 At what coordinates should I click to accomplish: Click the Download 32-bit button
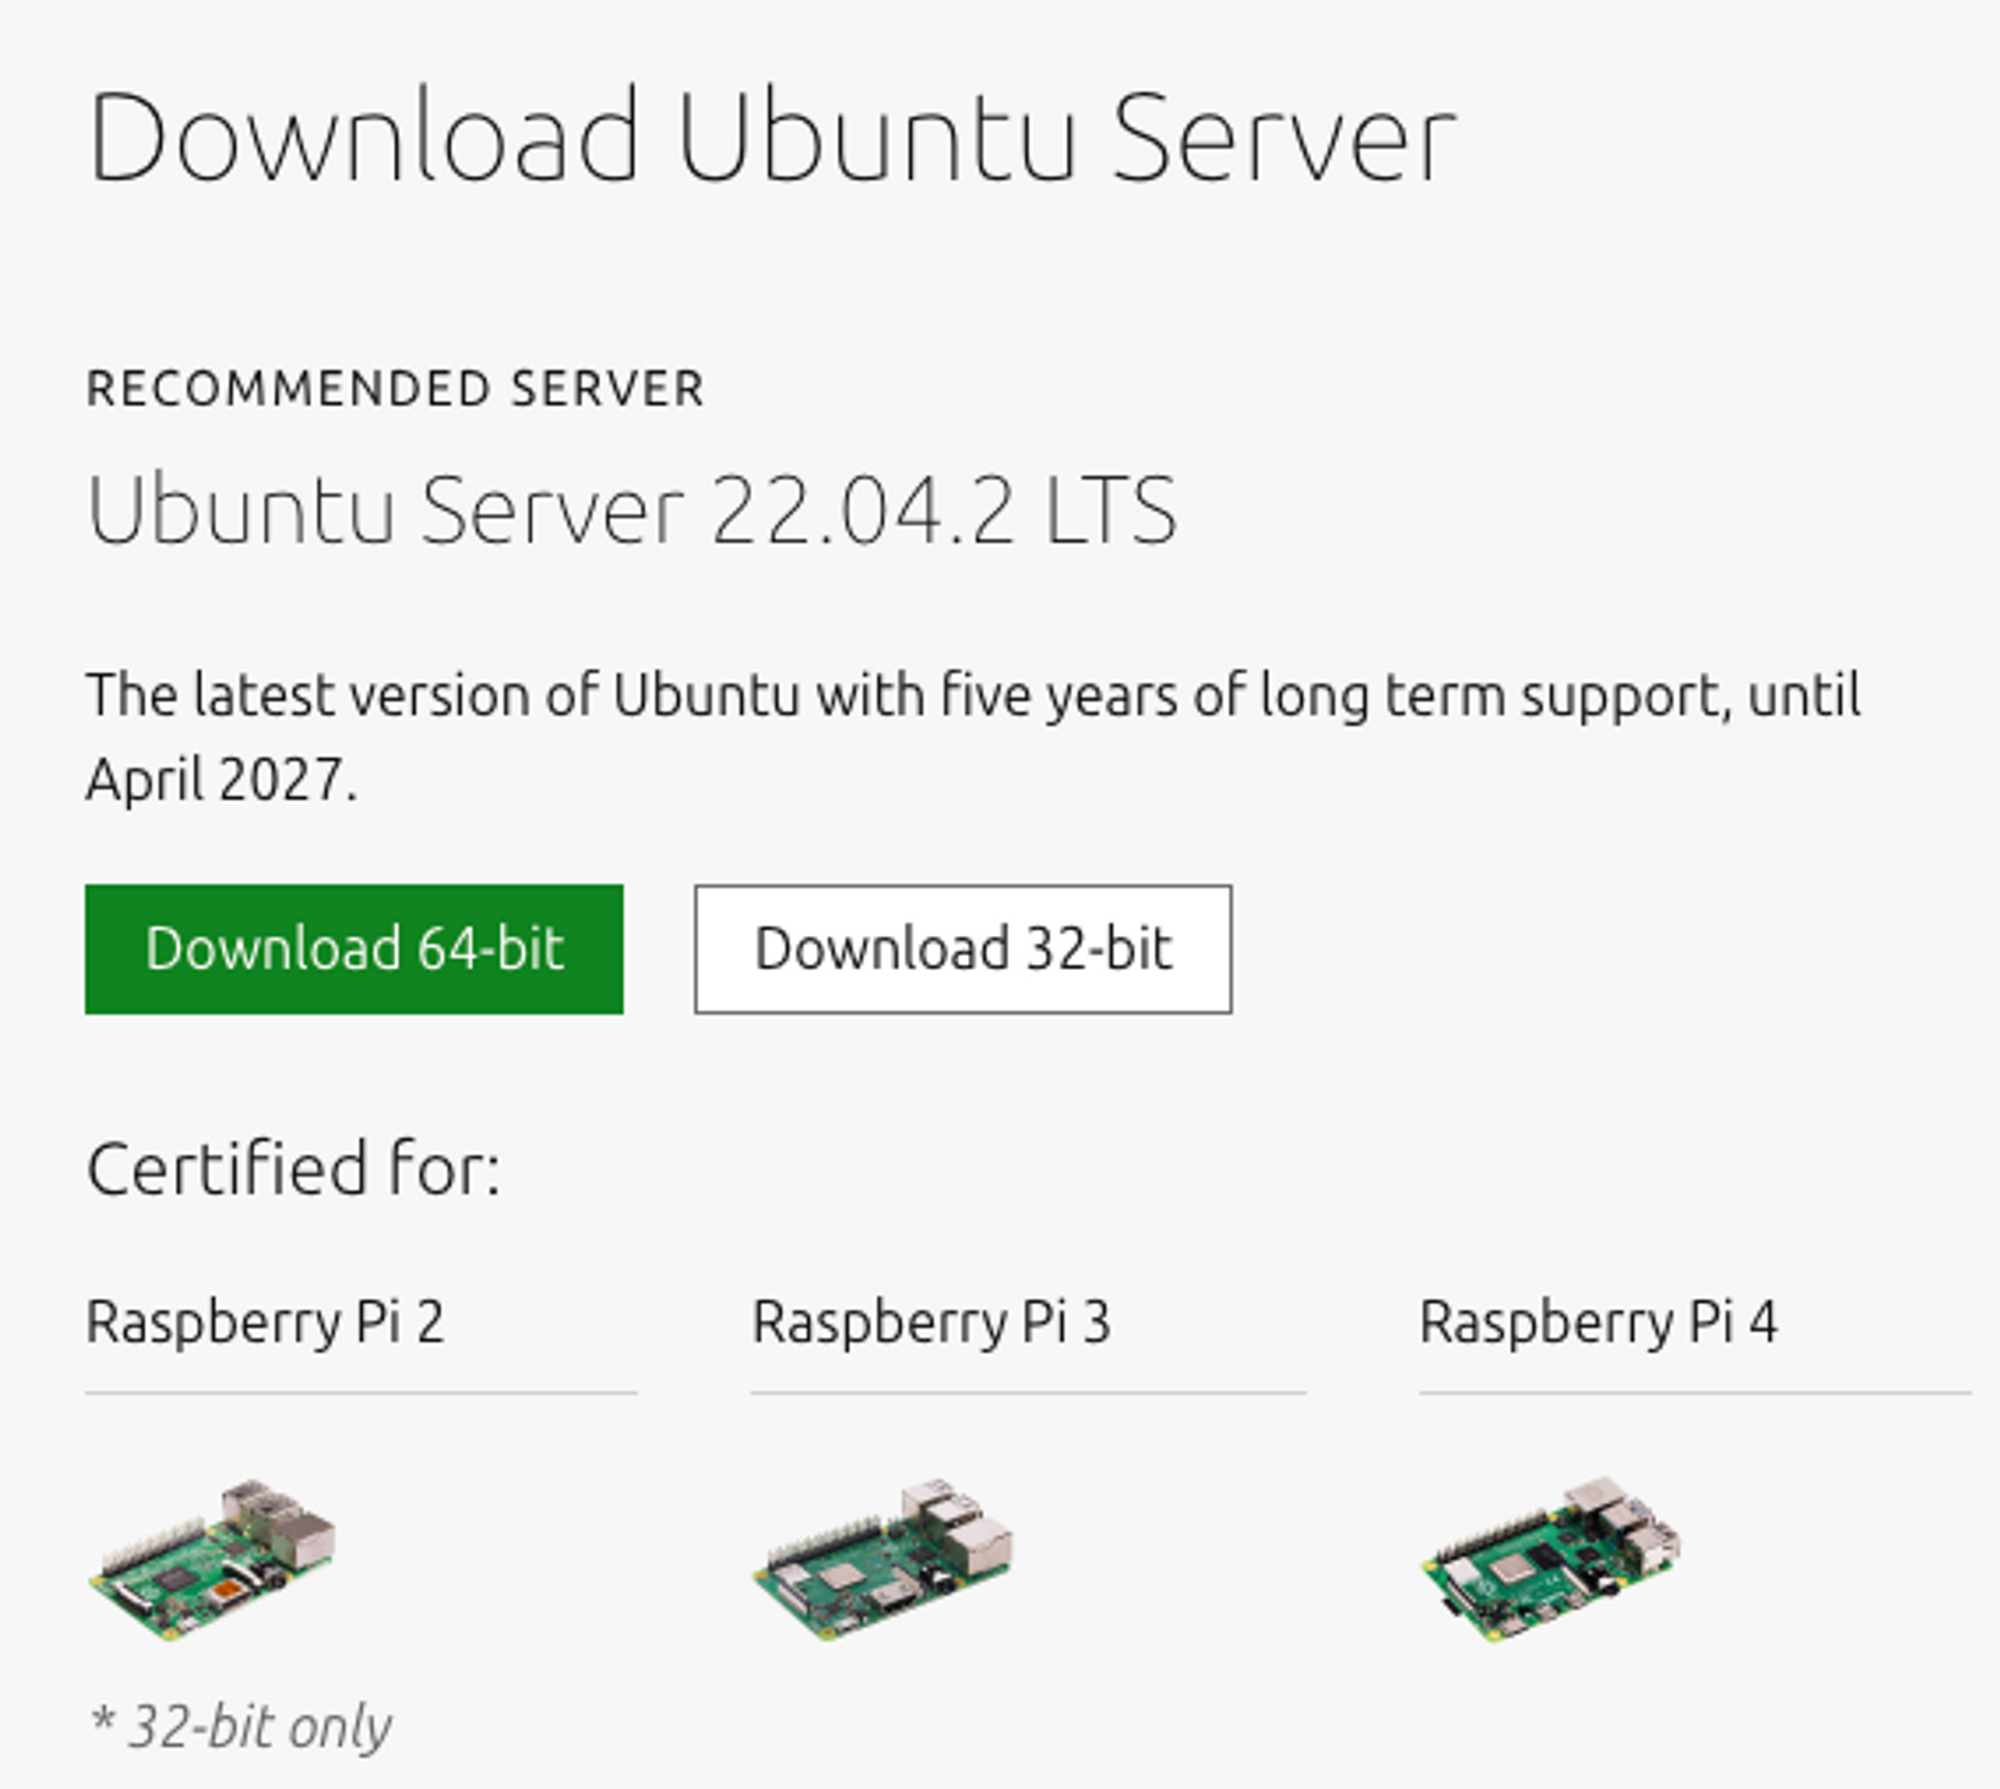pyautogui.click(x=963, y=949)
